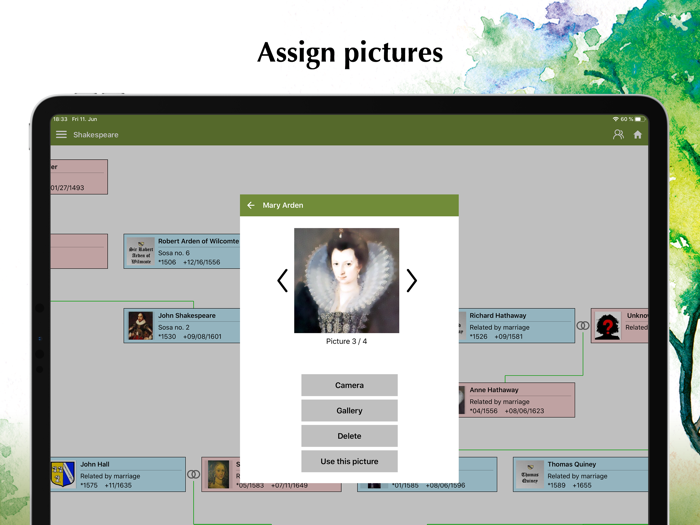The width and height of the screenshot is (700, 525).
Task: Click 'Related by marriage' on Anne Hathaway card
Action: [x=499, y=401]
